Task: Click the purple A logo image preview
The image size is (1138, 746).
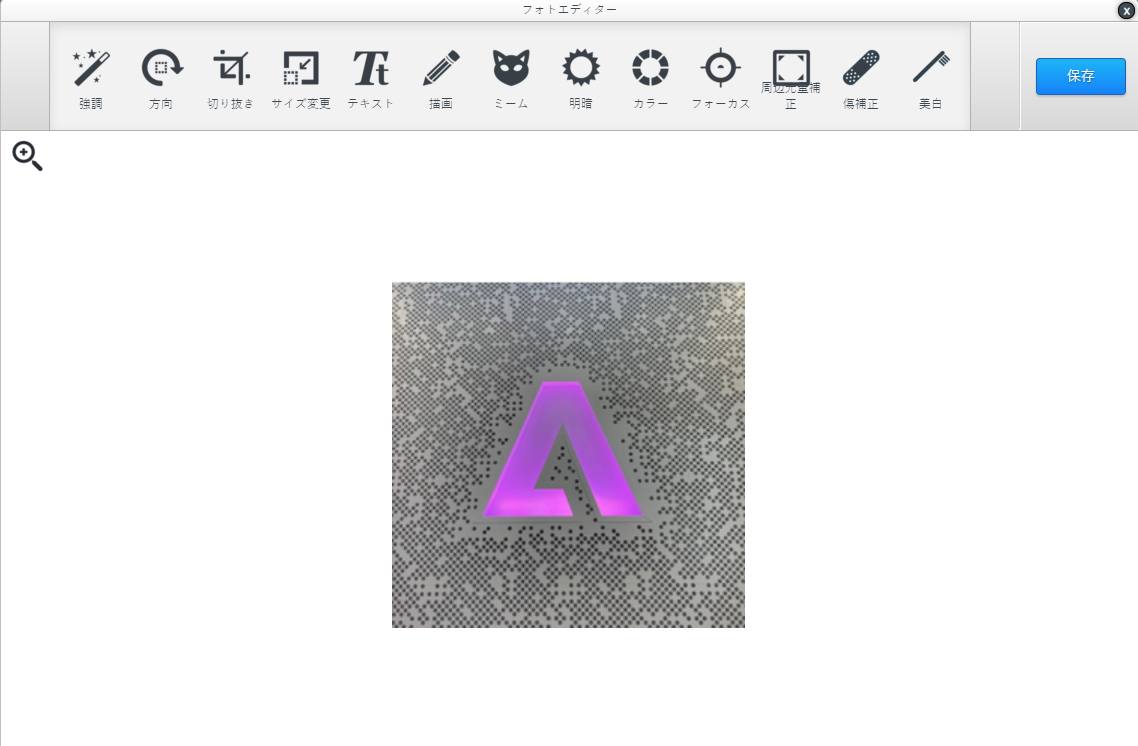Action: coord(568,455)
